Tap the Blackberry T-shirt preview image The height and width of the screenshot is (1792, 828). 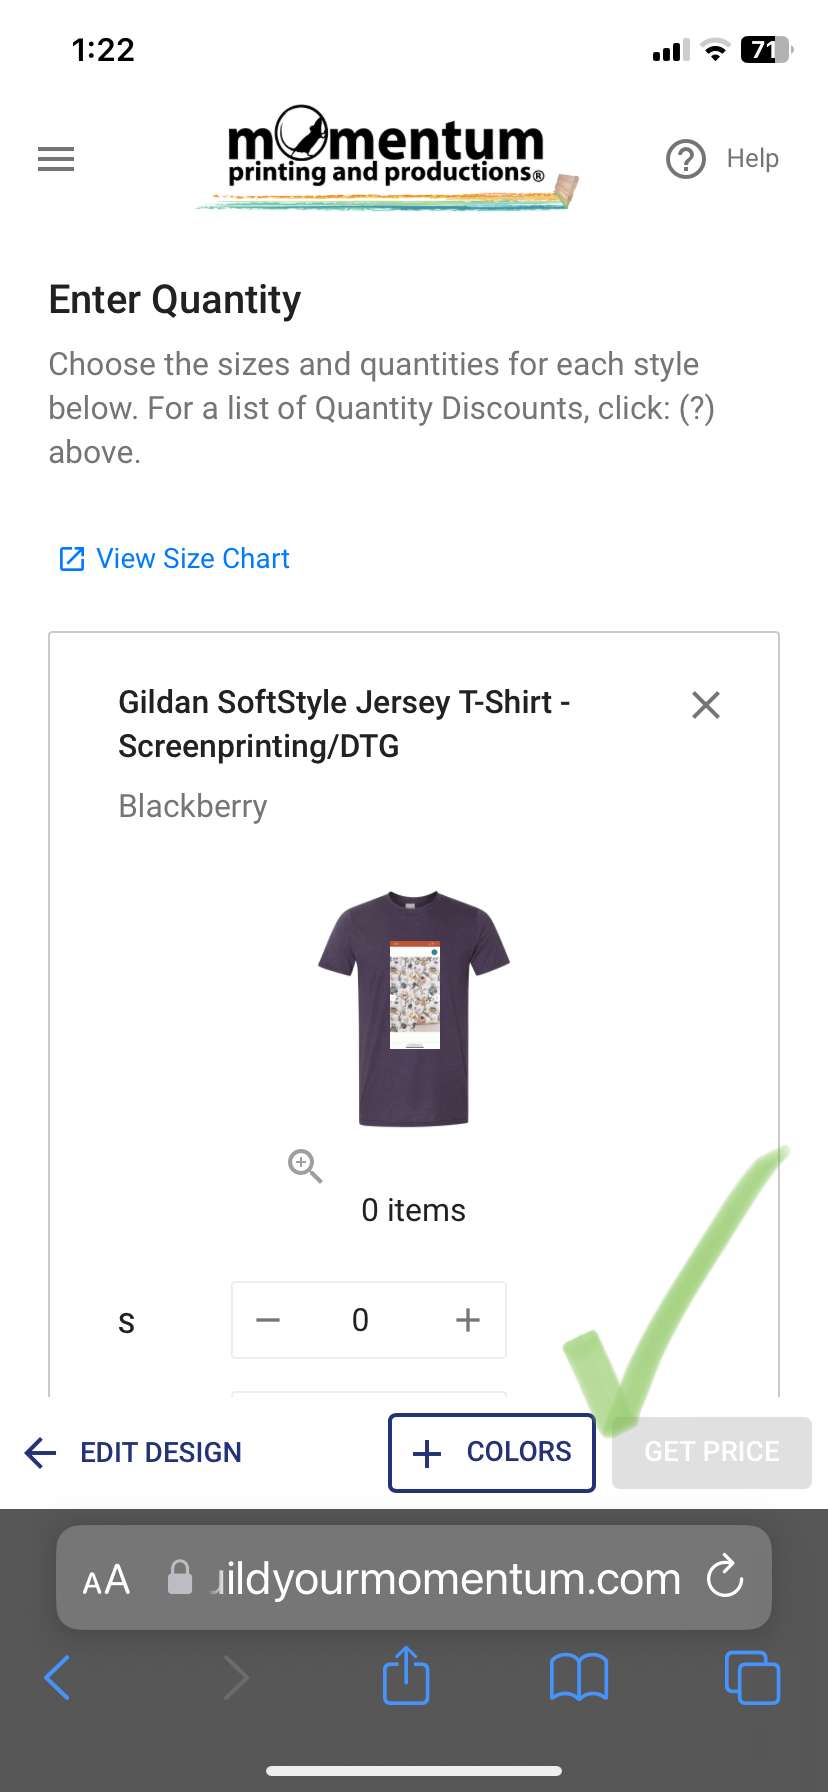(x=414, y=1008)
